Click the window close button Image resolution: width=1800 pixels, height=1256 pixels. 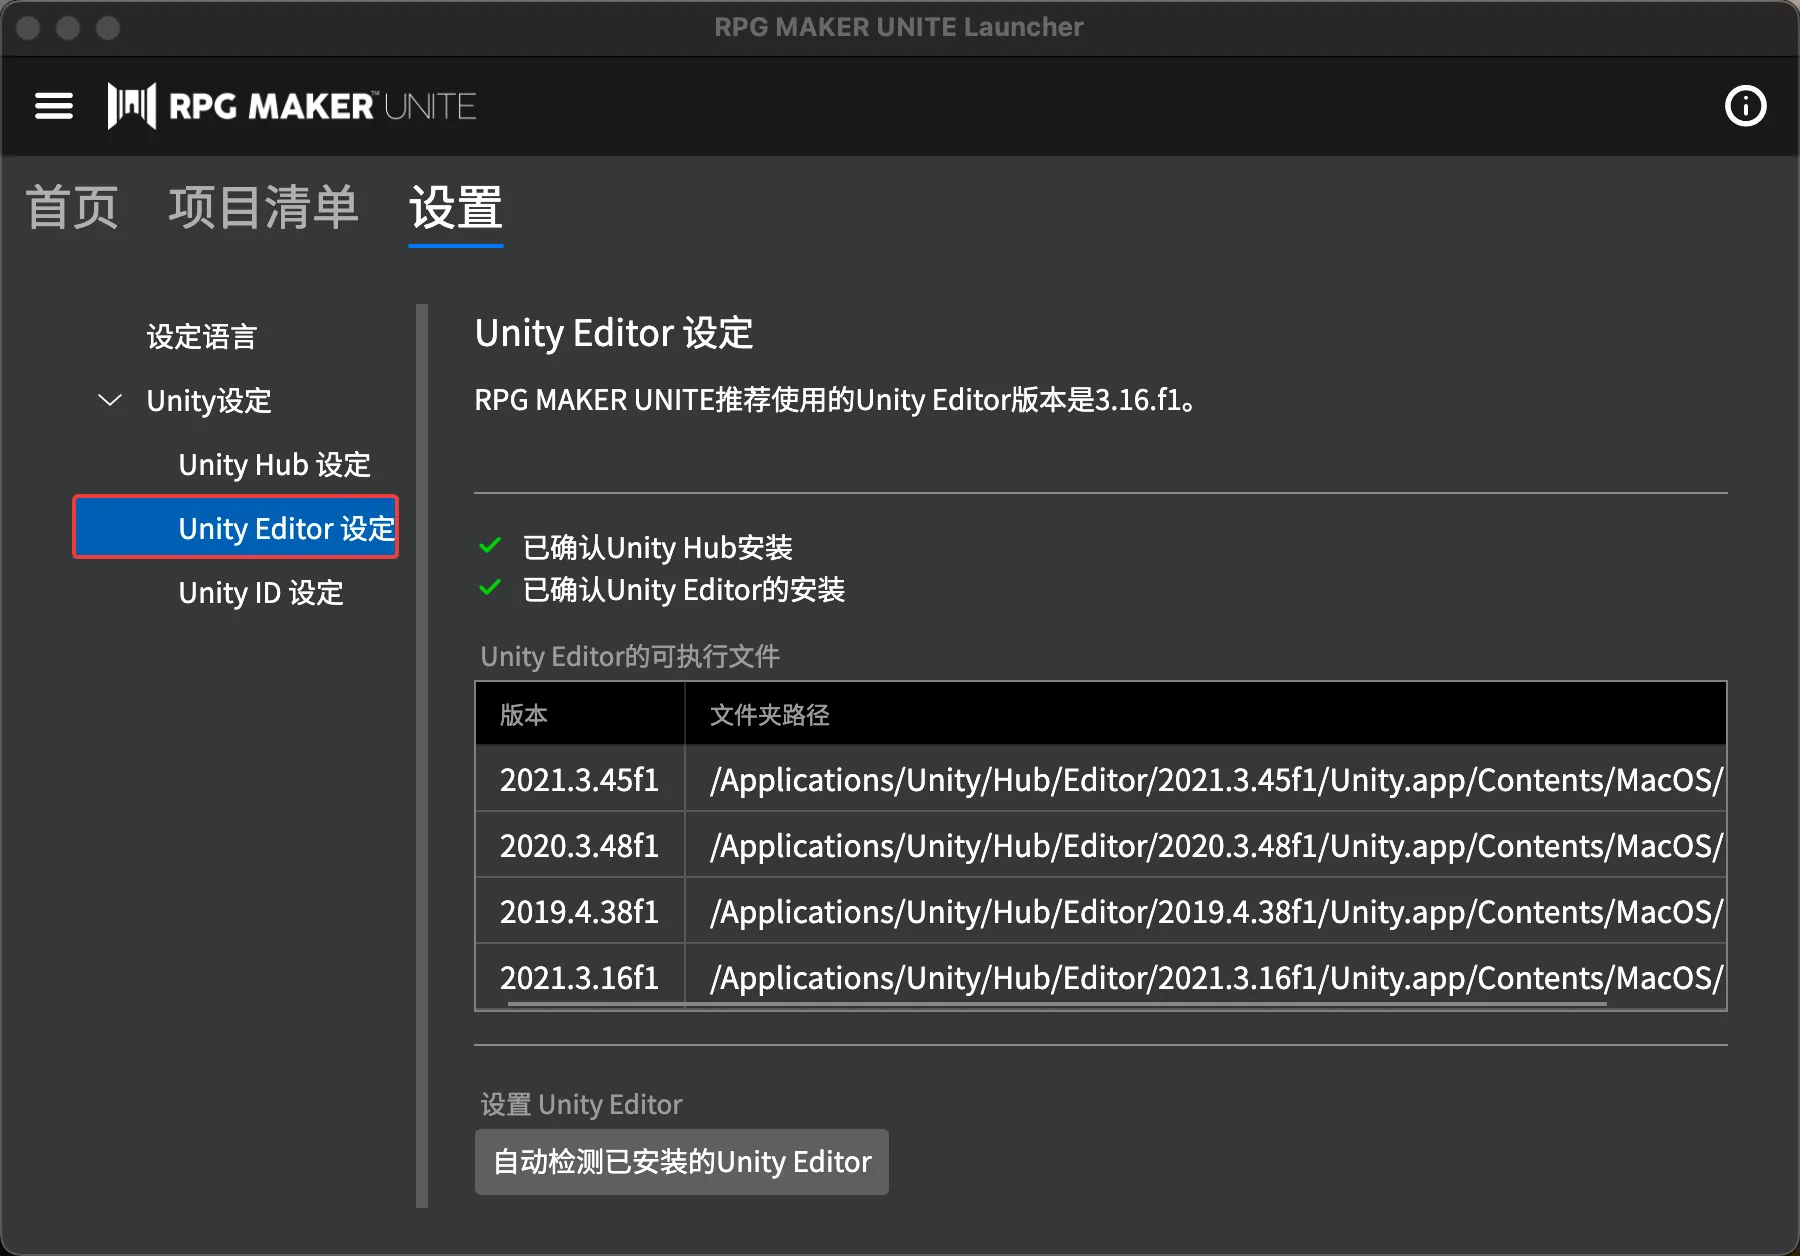click(x=28, y=28)
